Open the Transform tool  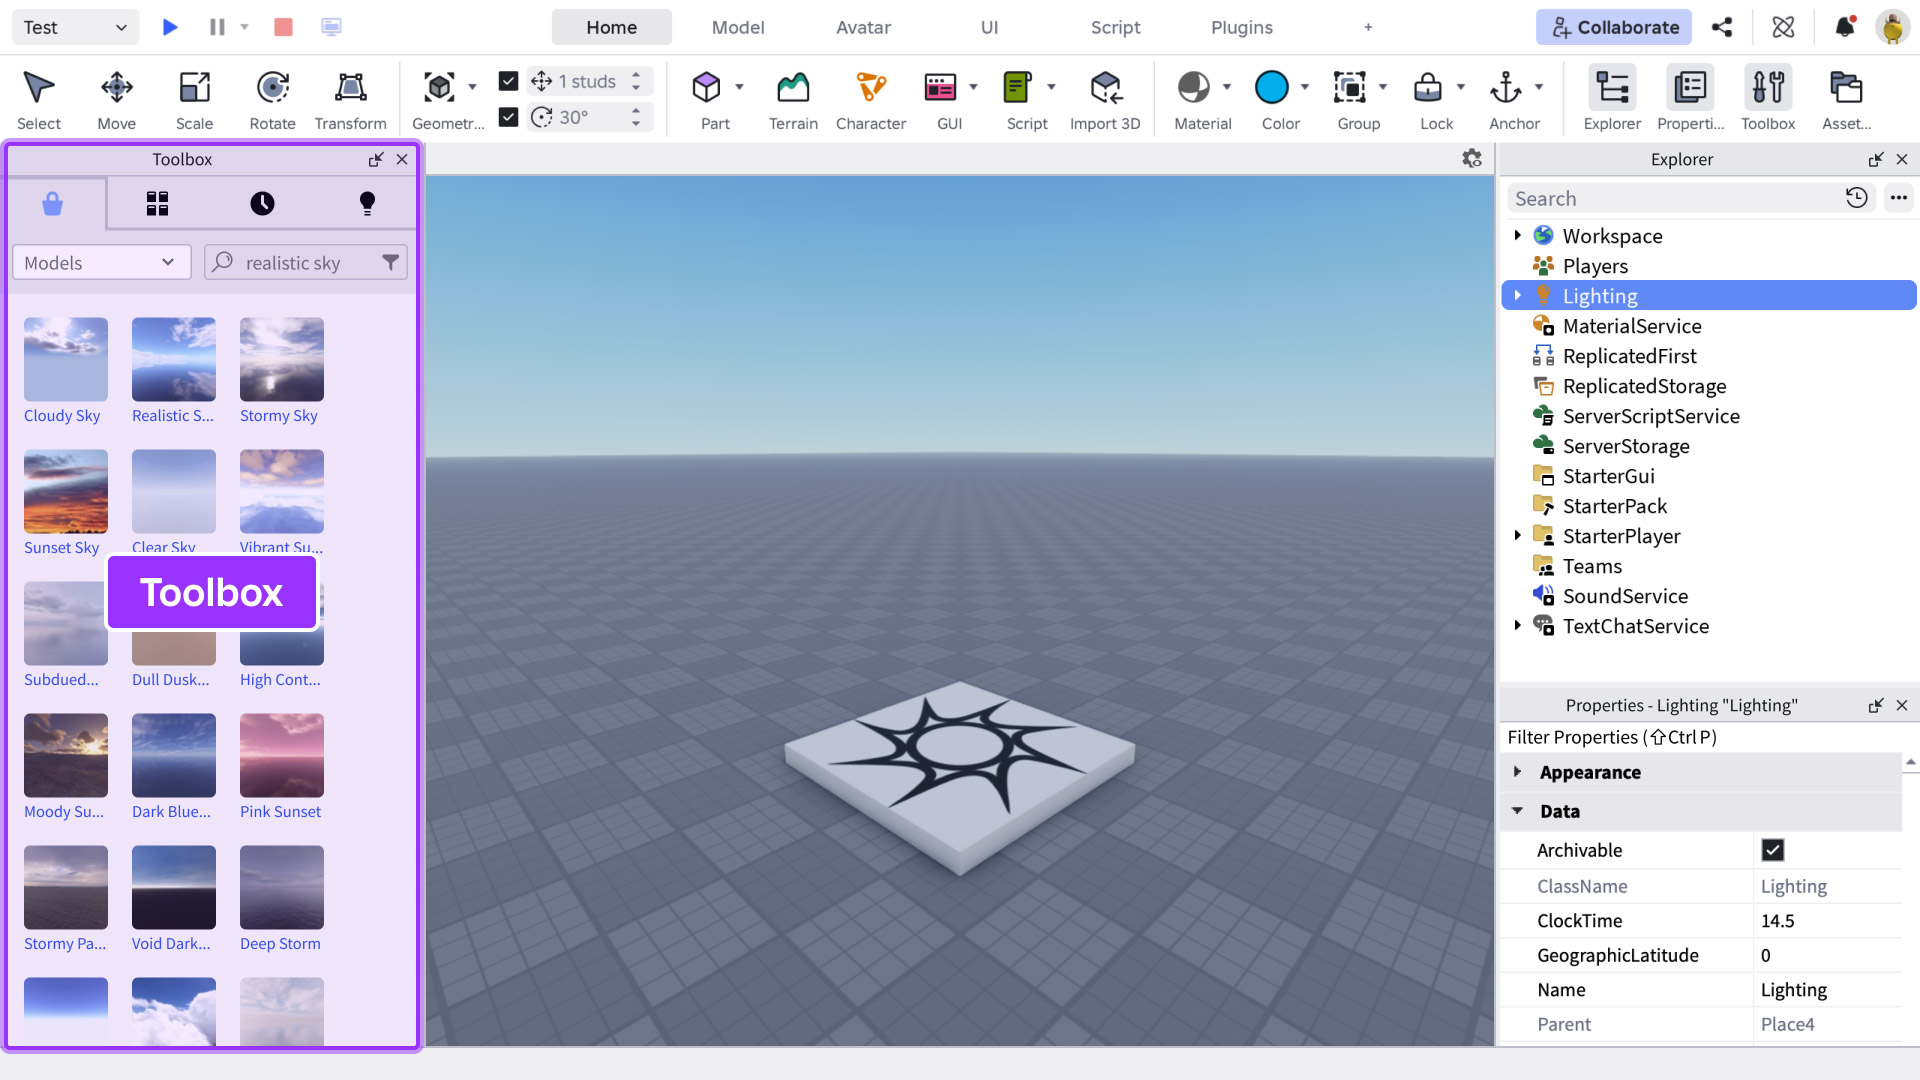[x=350, y=100]
